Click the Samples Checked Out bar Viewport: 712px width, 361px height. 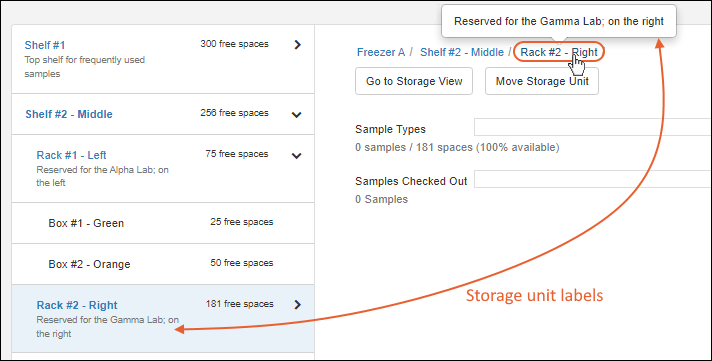pos(593,179)
